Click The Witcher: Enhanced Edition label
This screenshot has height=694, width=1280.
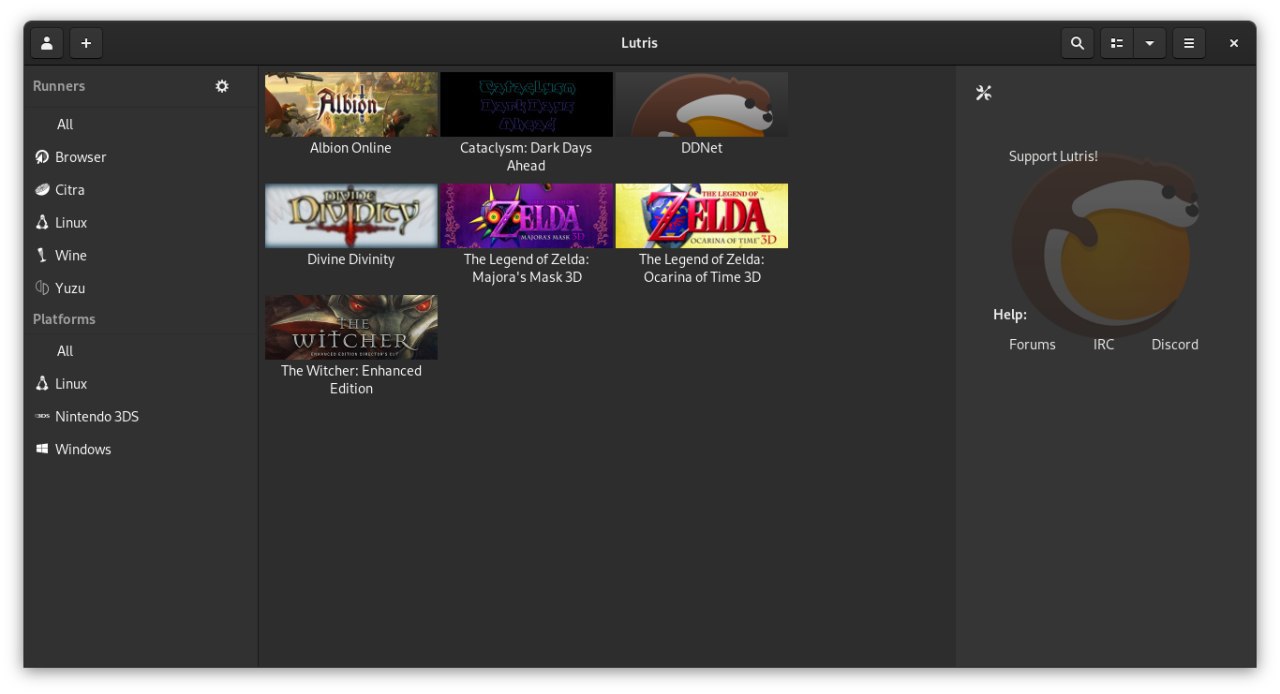click(x=351, y=380)
